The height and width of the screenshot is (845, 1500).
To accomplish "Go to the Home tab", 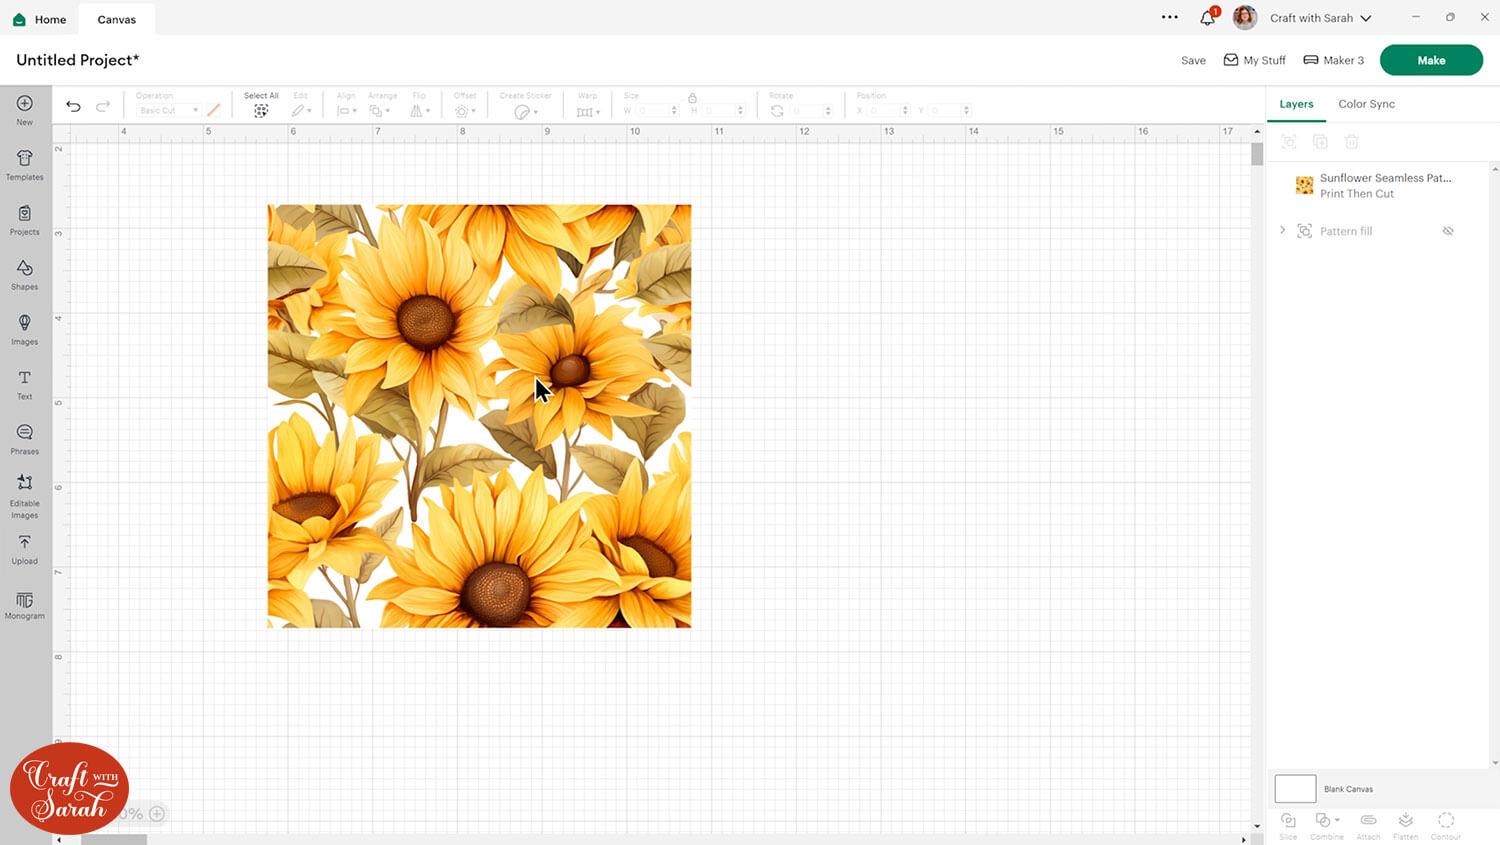I will (40, 19).
